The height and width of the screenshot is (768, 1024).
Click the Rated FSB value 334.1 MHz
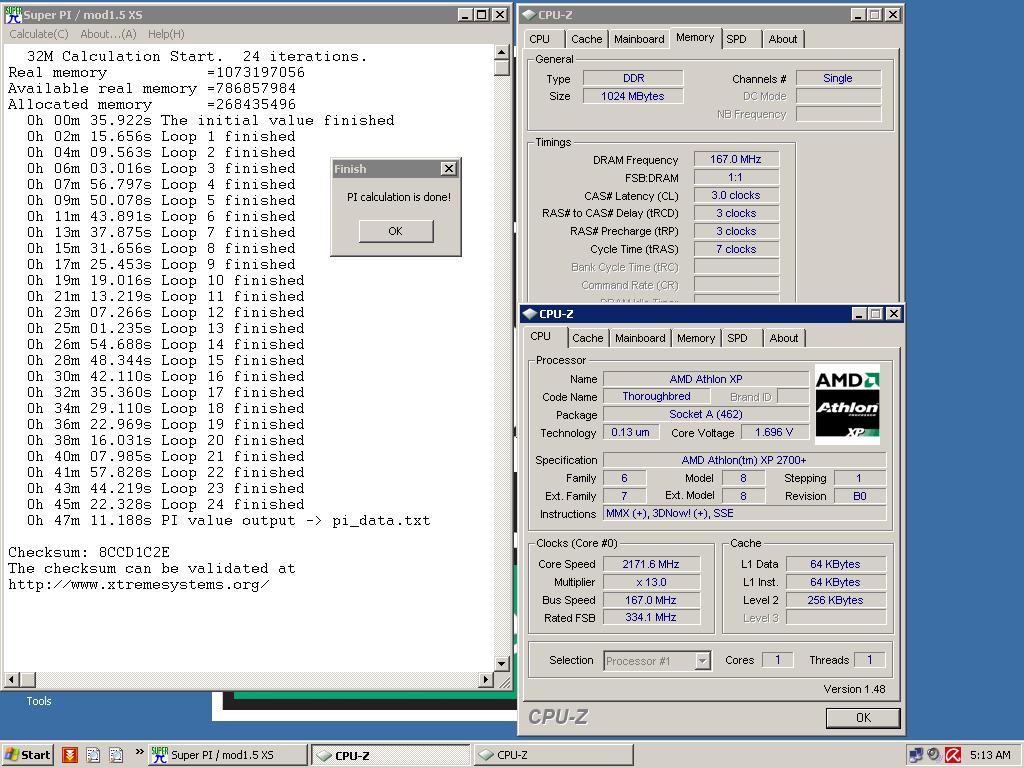click(650, 617)
